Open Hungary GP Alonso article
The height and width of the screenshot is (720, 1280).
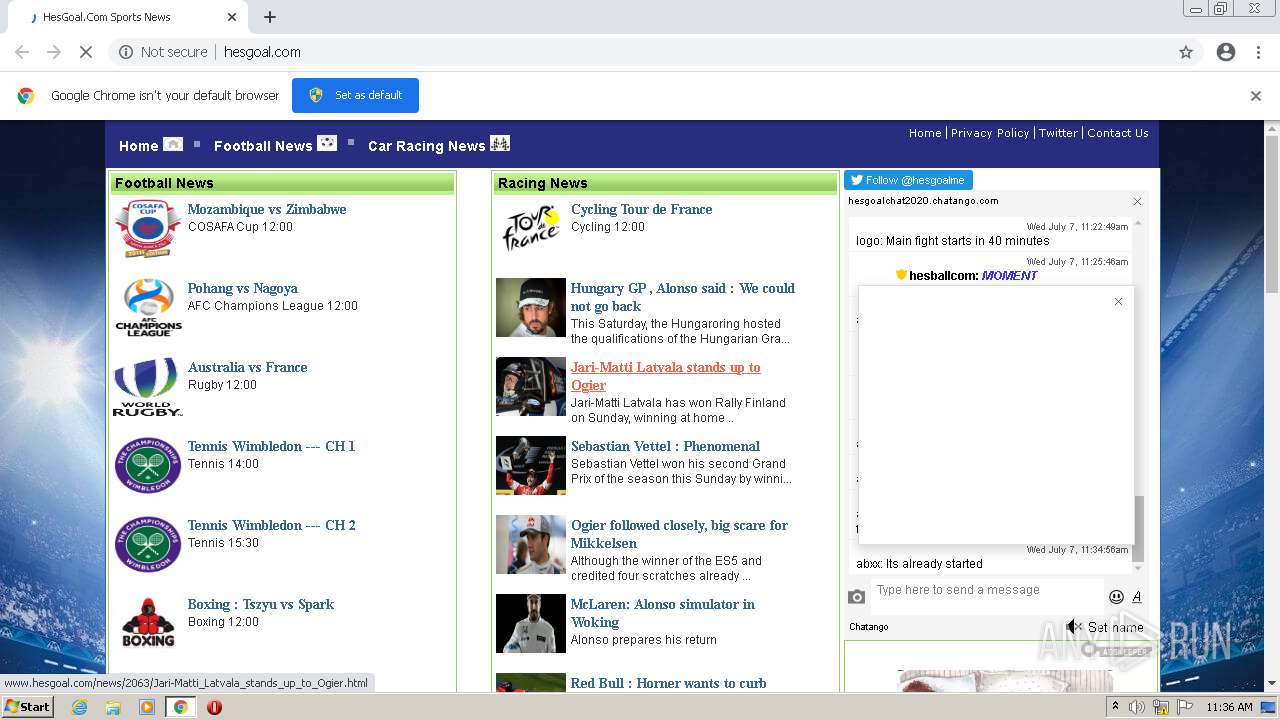(x=682, y=297)
